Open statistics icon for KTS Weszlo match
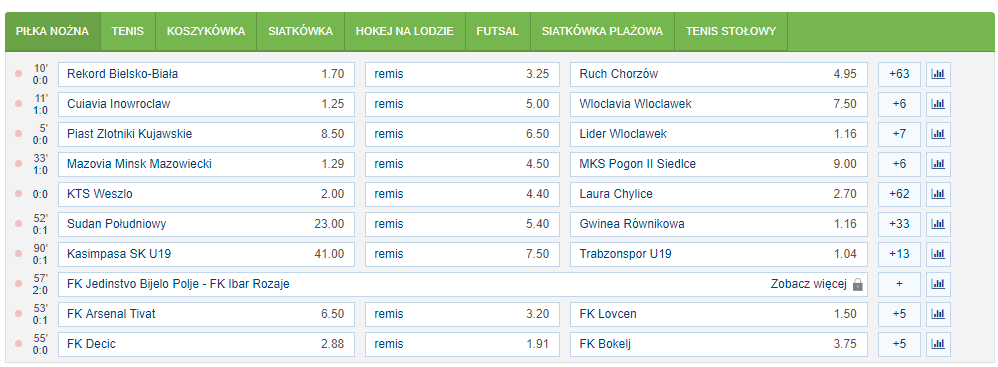Image resolution: width=998 pixels, height=367 pixels. (x=938, y=194)
